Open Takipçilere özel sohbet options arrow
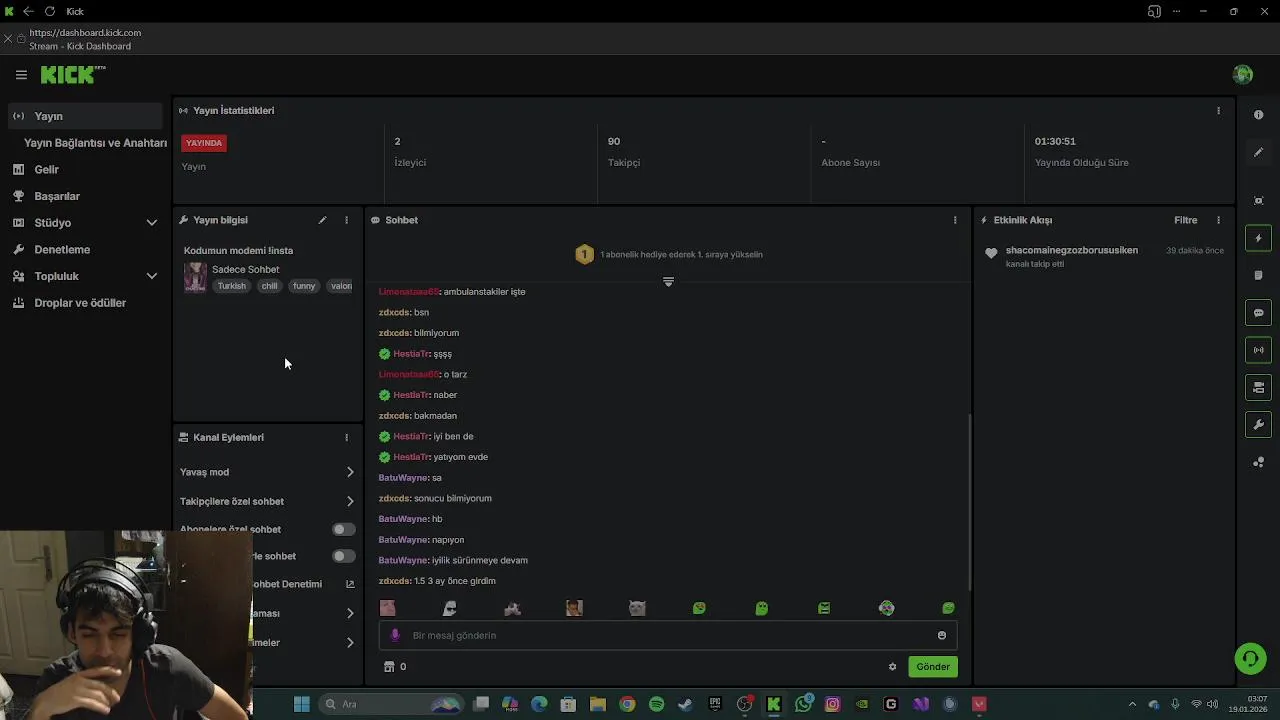Screen dimensions: 1280x720 (x=350, y=501)
